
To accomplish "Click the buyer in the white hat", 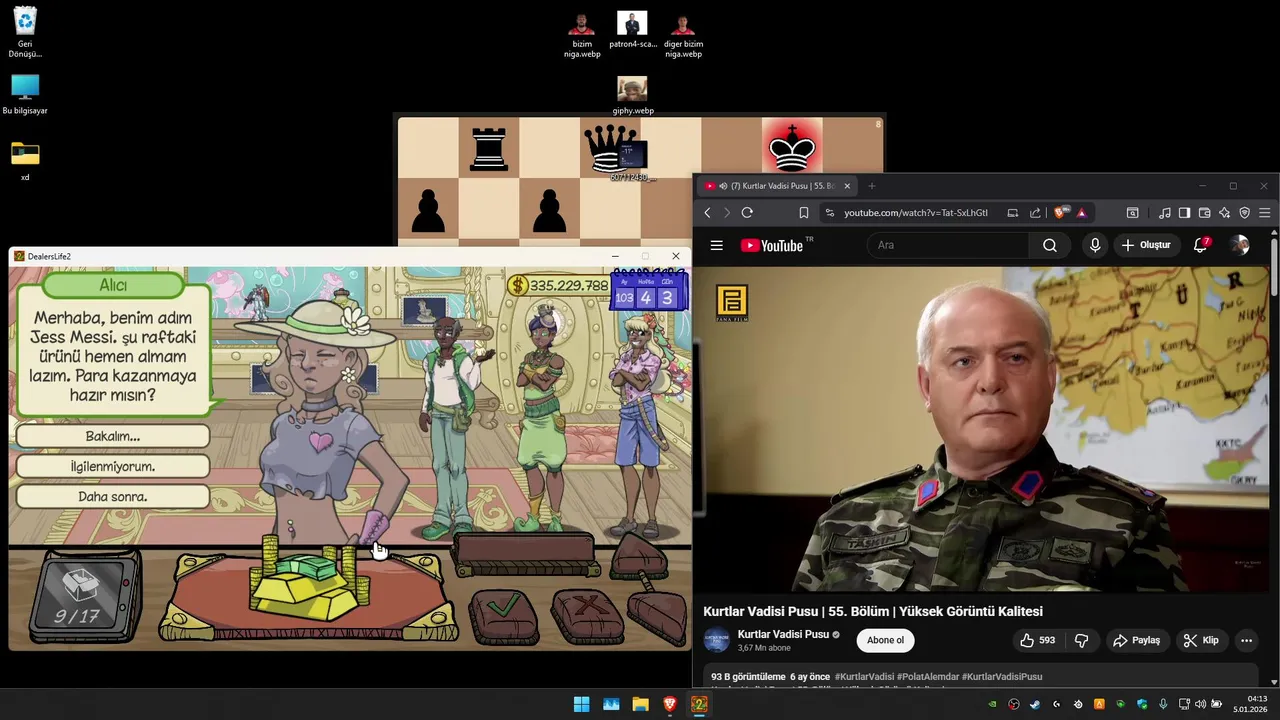I will pyautogui.click(x=320, y=420).
